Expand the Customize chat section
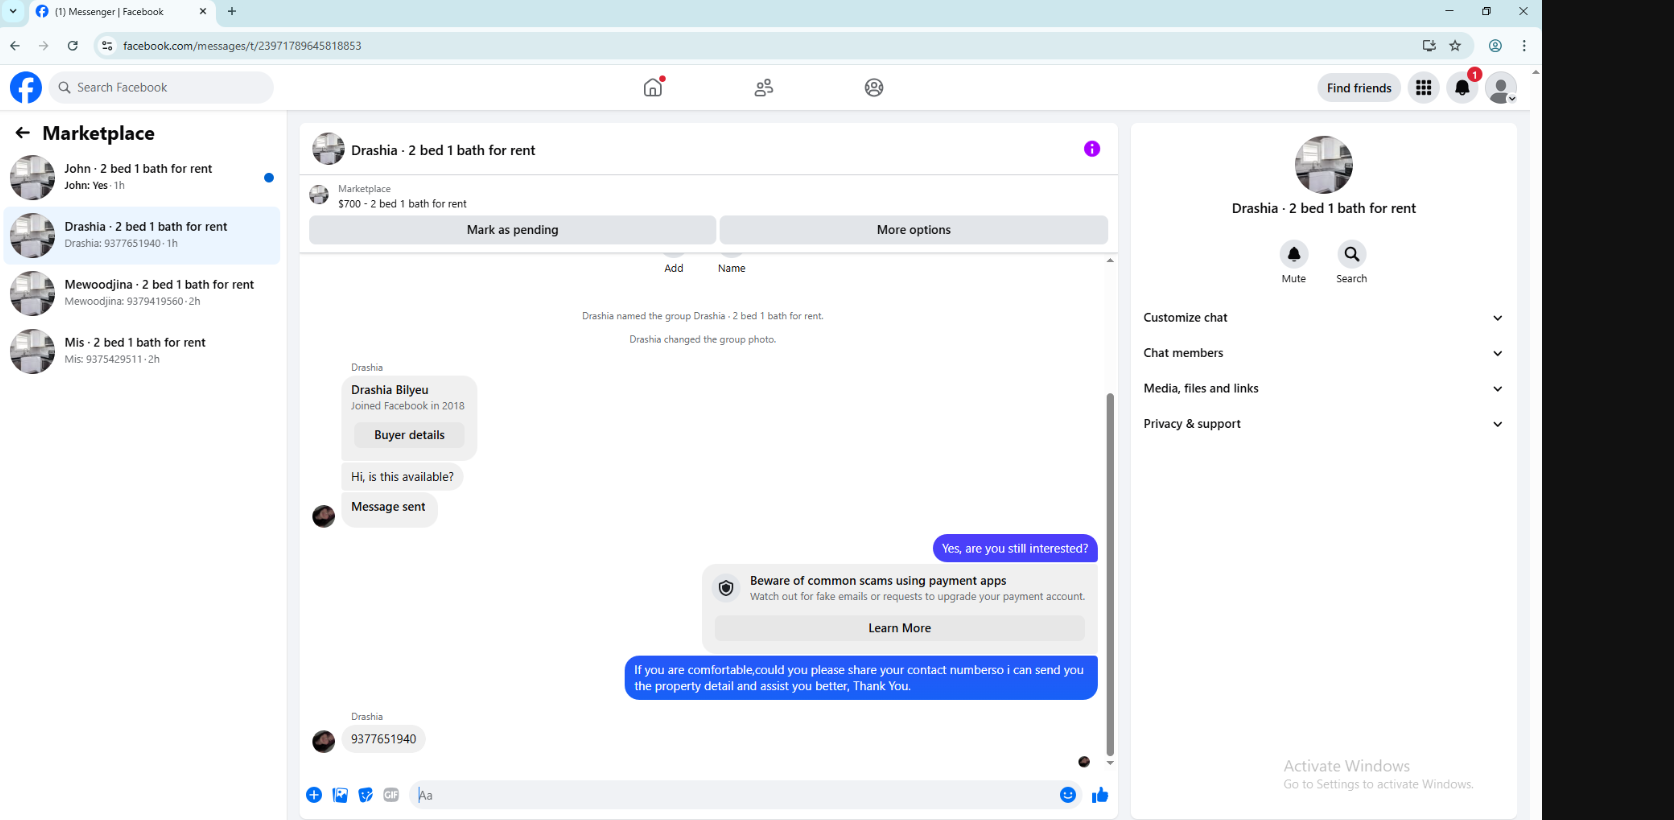1674x820 pixels. pyautogui.click(x=1323, y=318)
